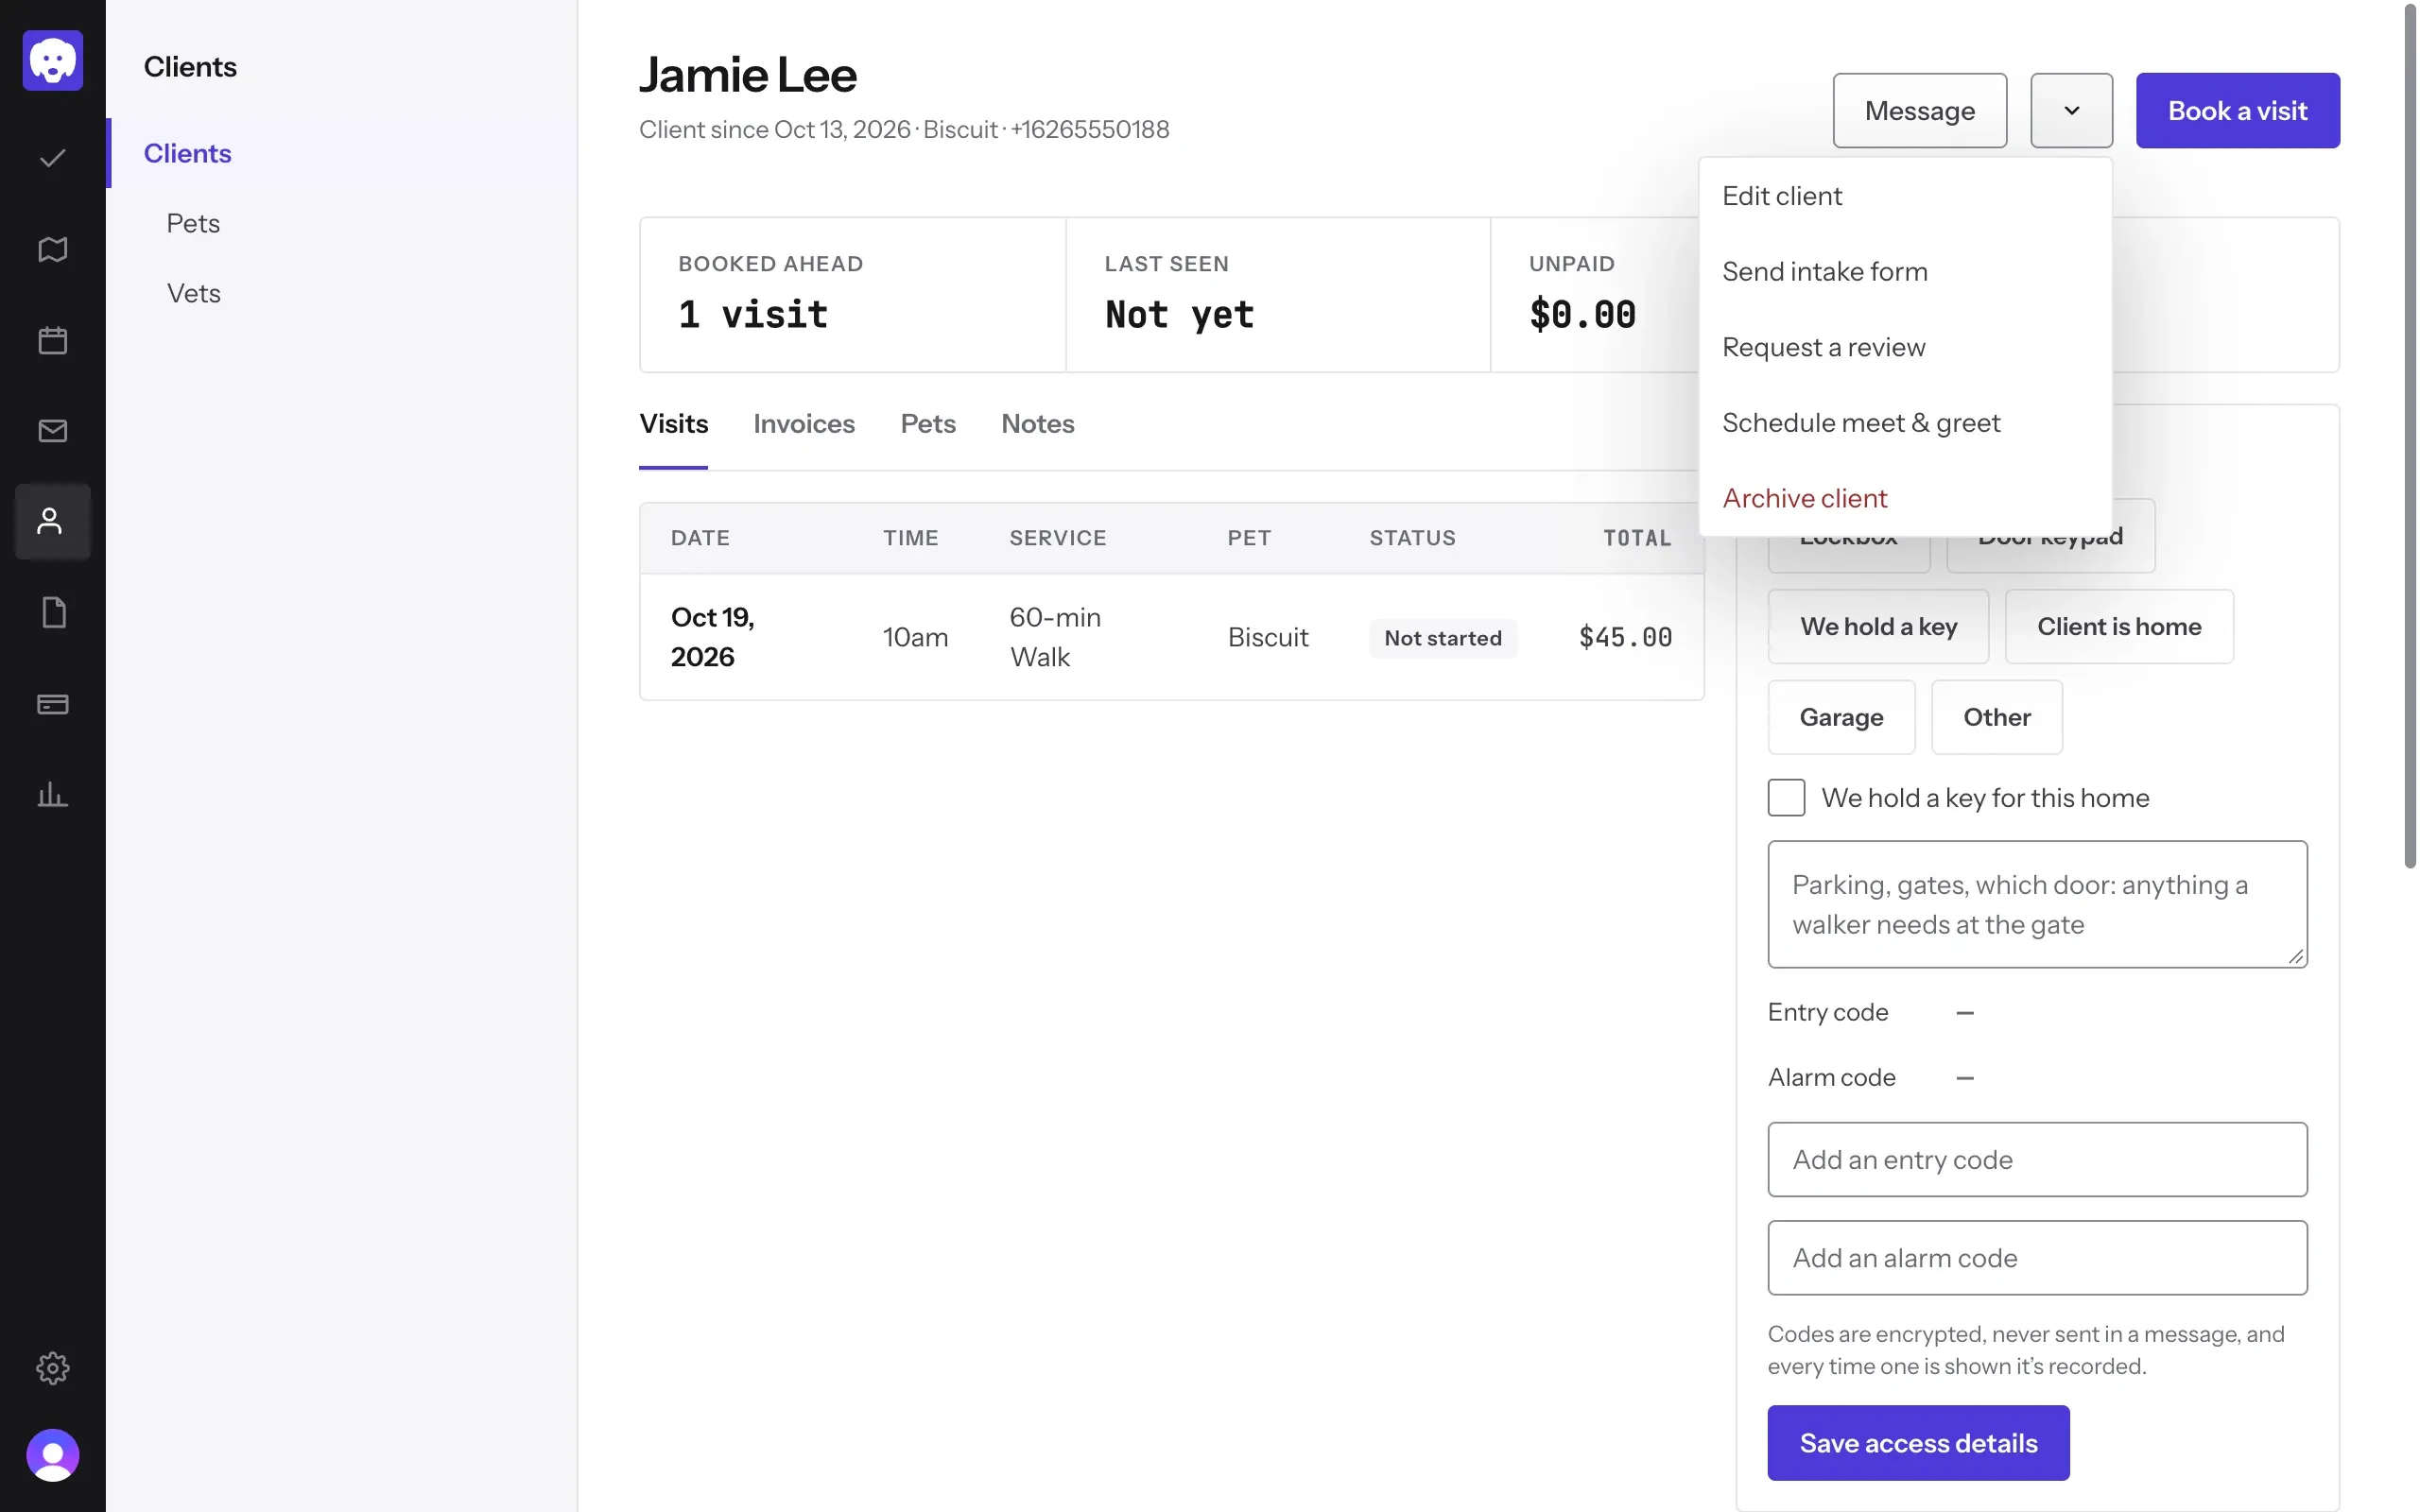Tick 'We hold a key for this home'
This screenshot has width=2420, height=1512.
1786,798
